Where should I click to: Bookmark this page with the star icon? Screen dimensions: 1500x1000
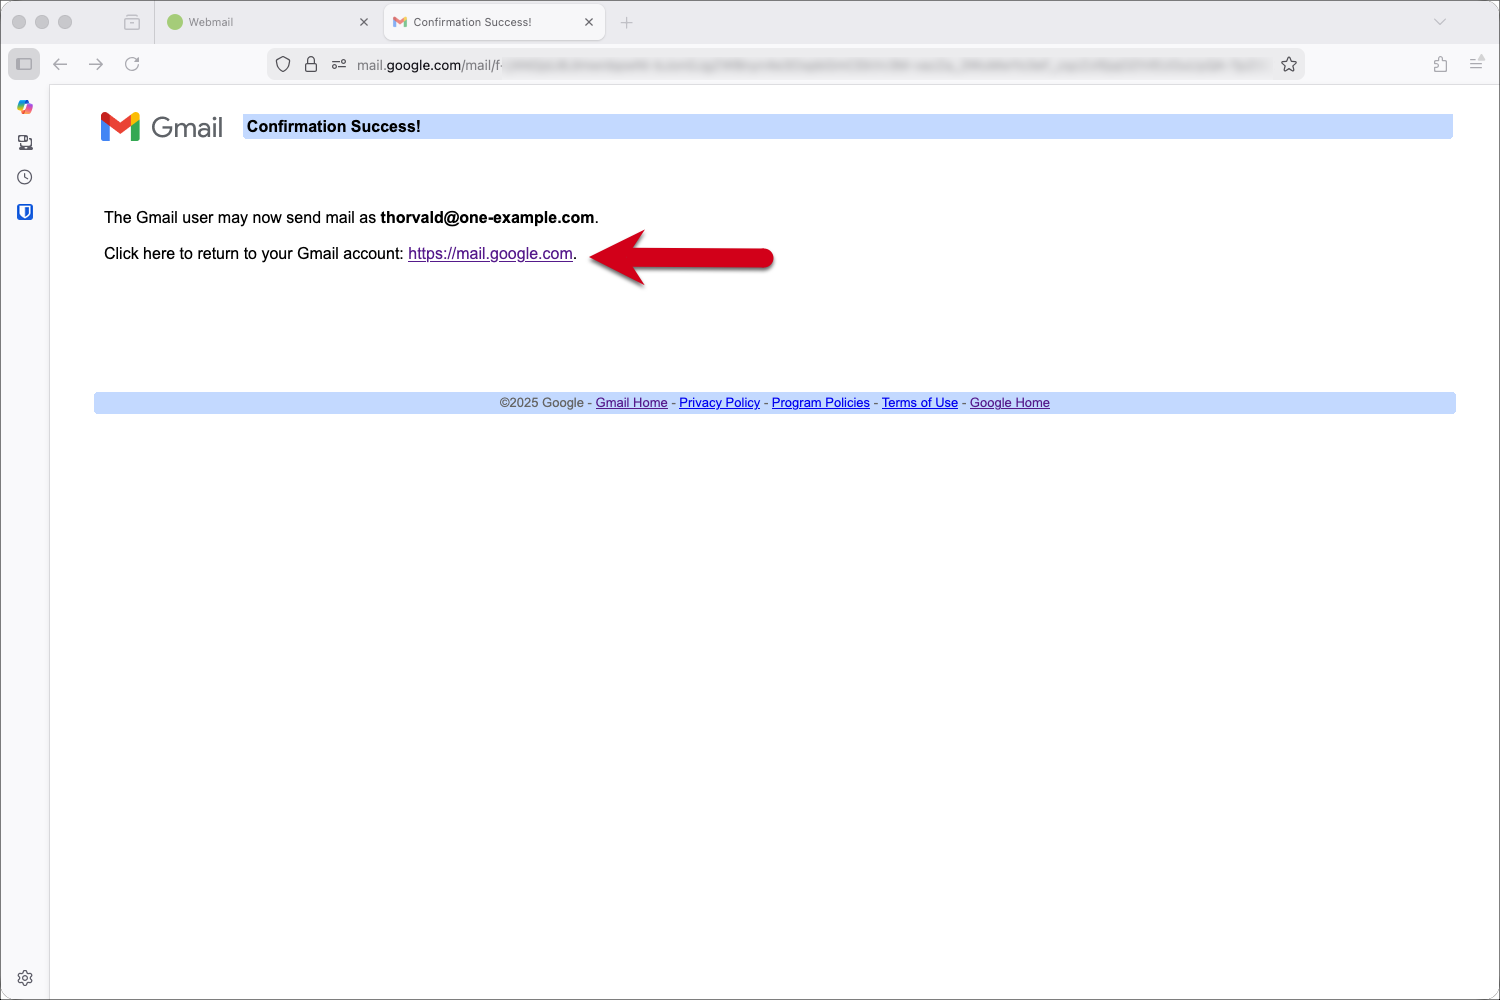coord(1289,63)
